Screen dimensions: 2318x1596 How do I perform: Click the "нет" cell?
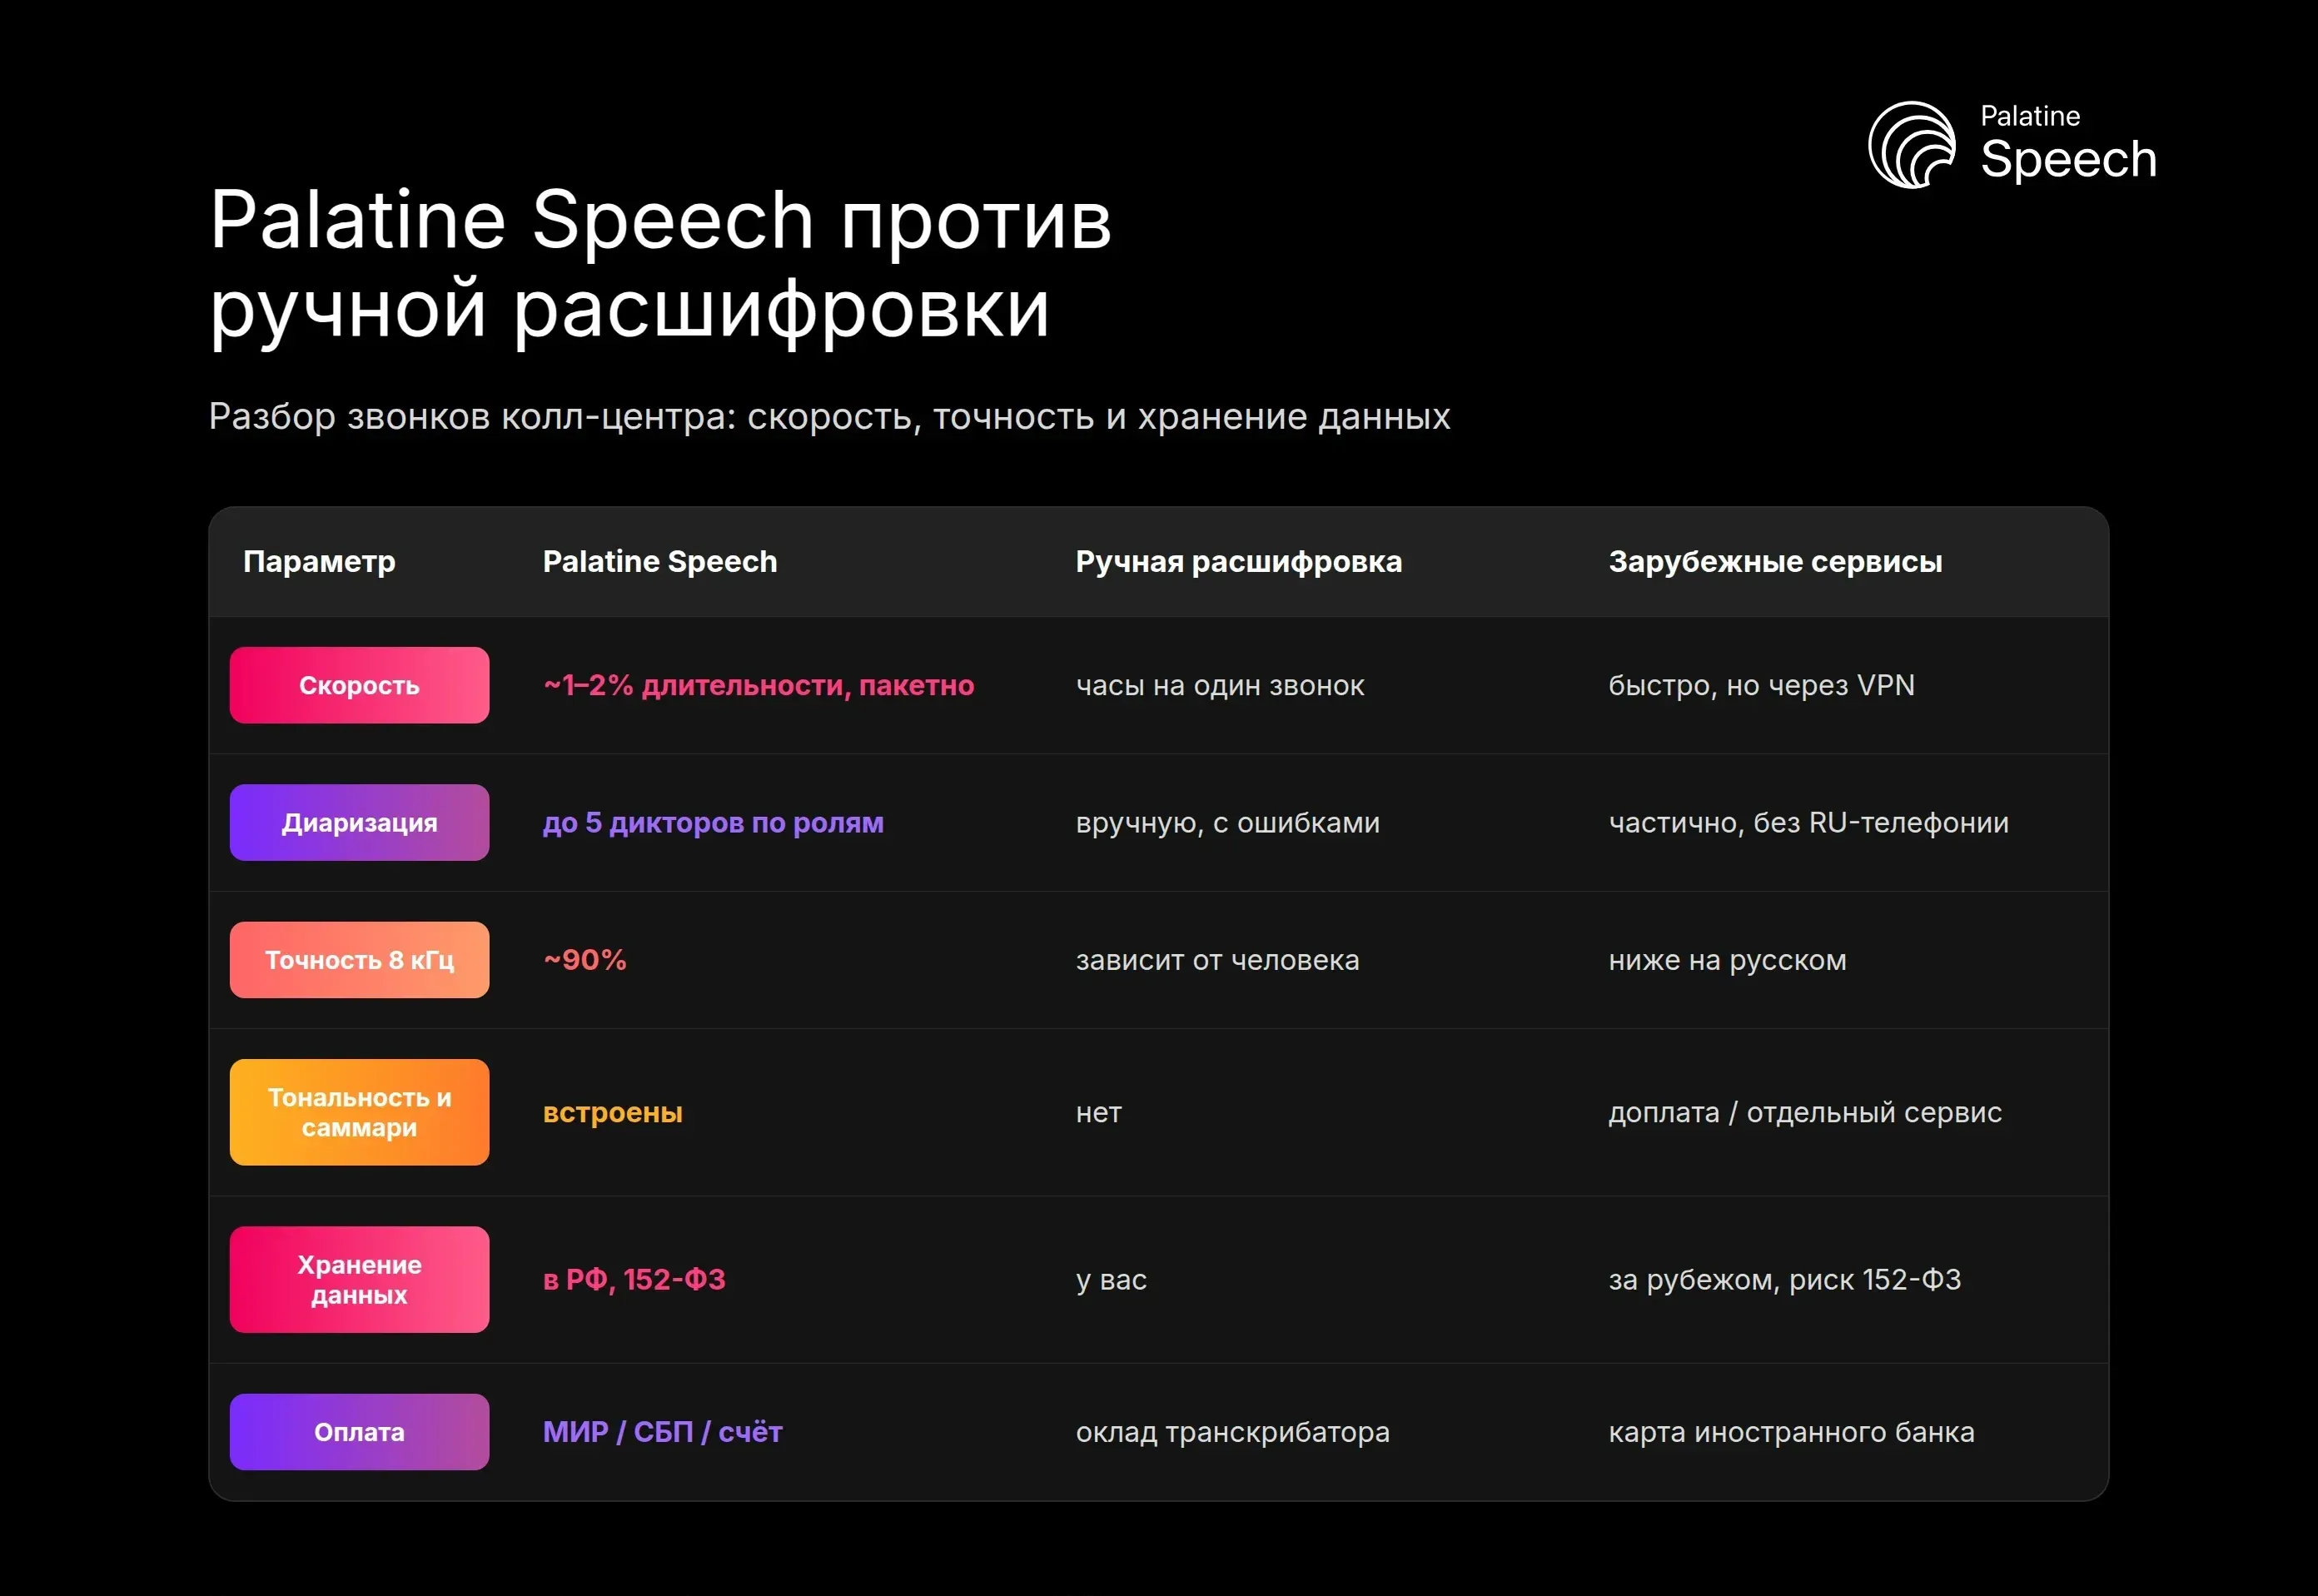(x=1099, y=1112)
